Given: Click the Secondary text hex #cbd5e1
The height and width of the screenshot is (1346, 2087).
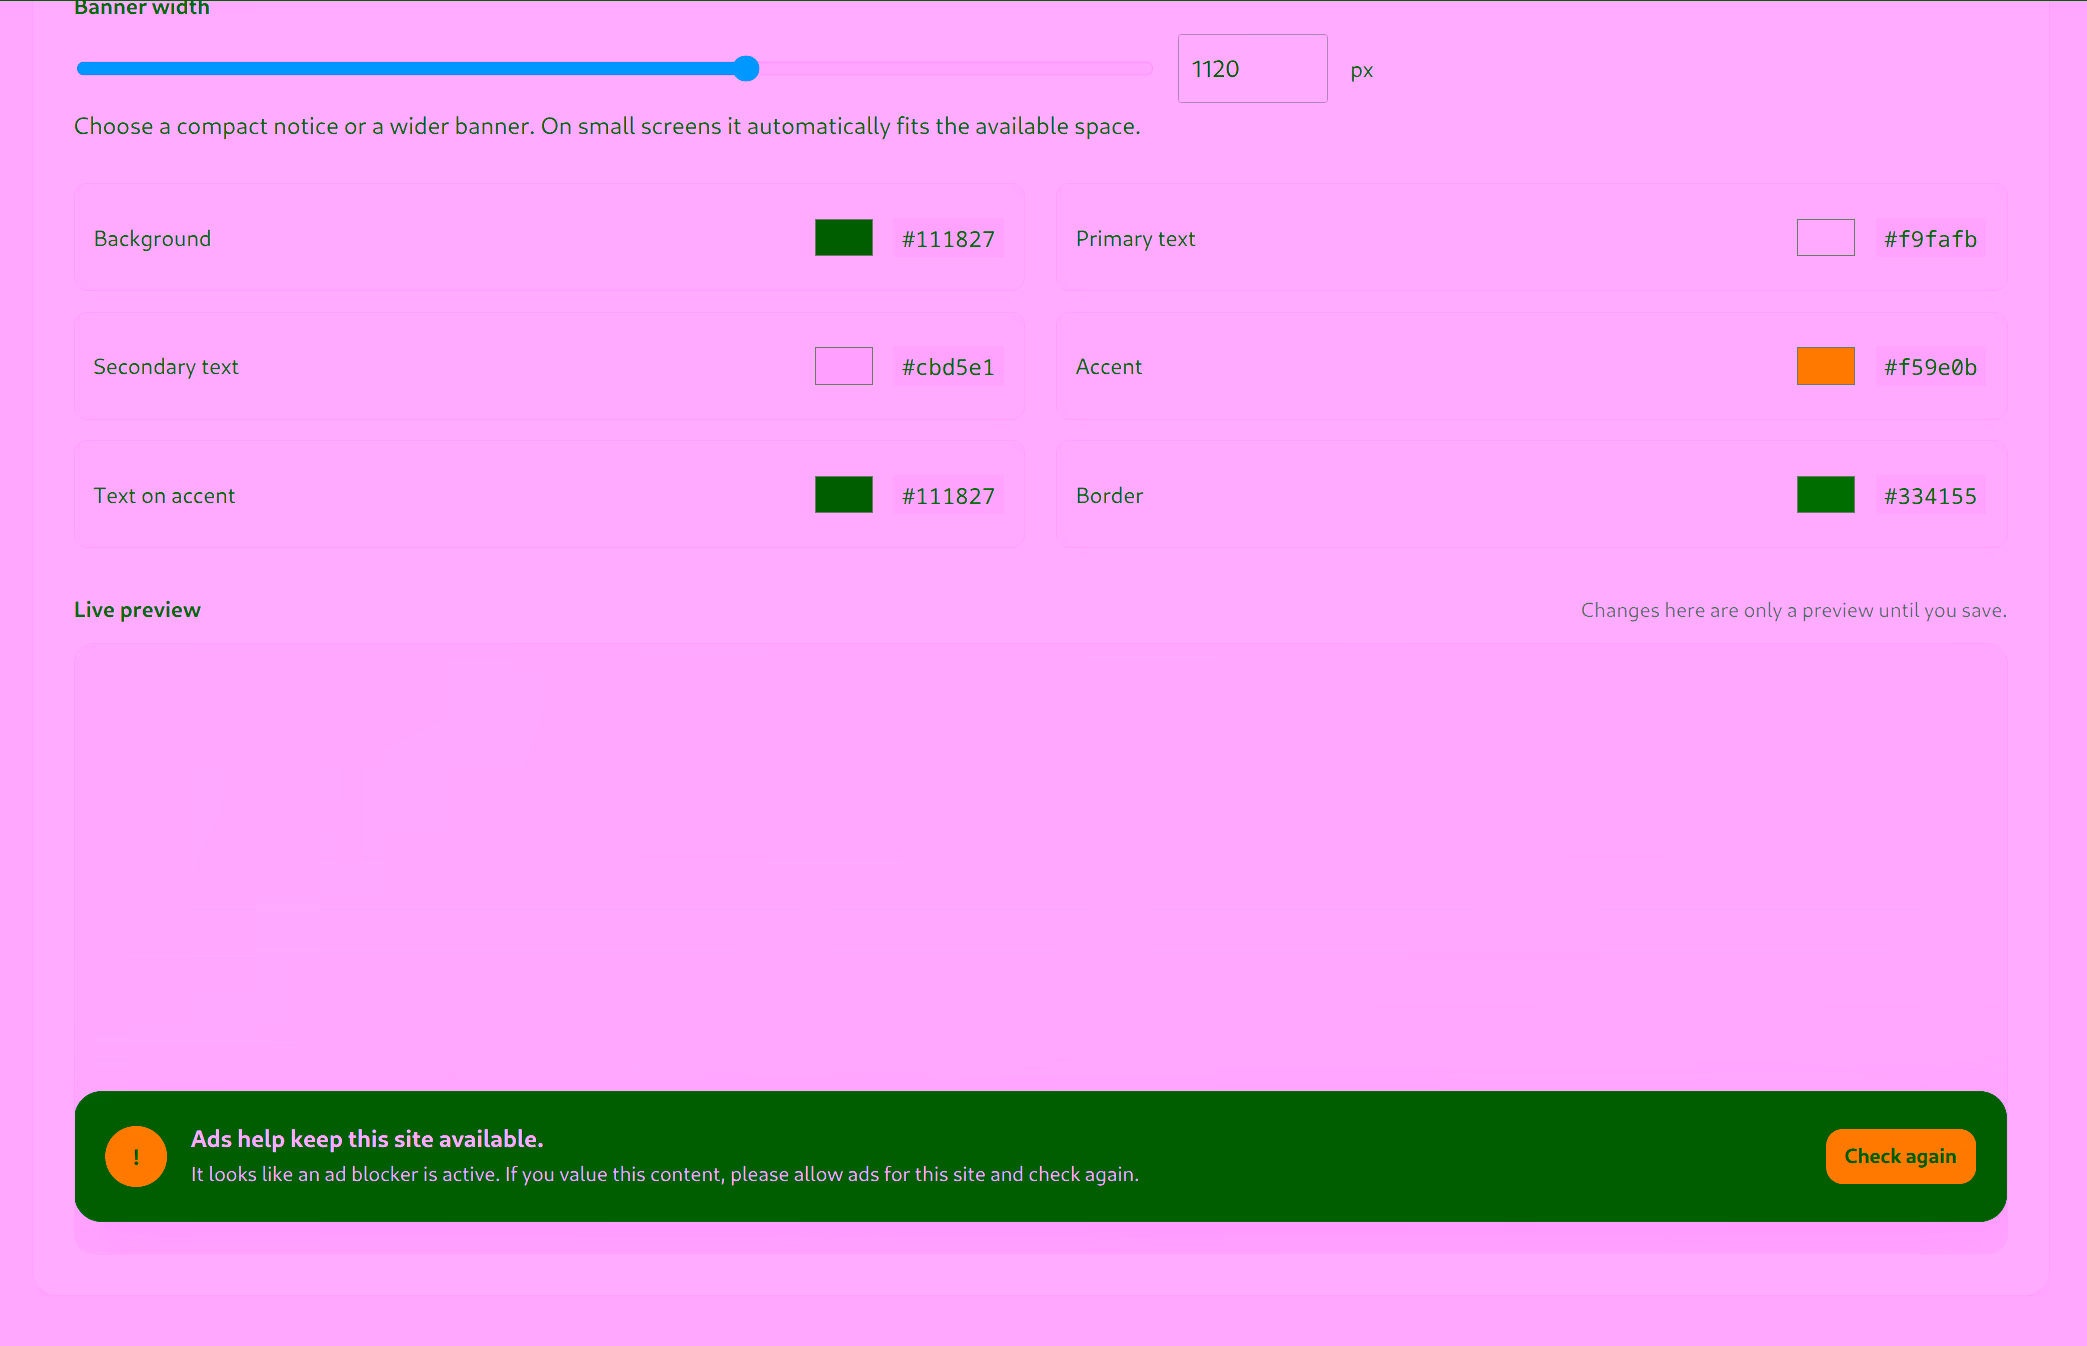Looking at the screenshot, I should point(948,367).
